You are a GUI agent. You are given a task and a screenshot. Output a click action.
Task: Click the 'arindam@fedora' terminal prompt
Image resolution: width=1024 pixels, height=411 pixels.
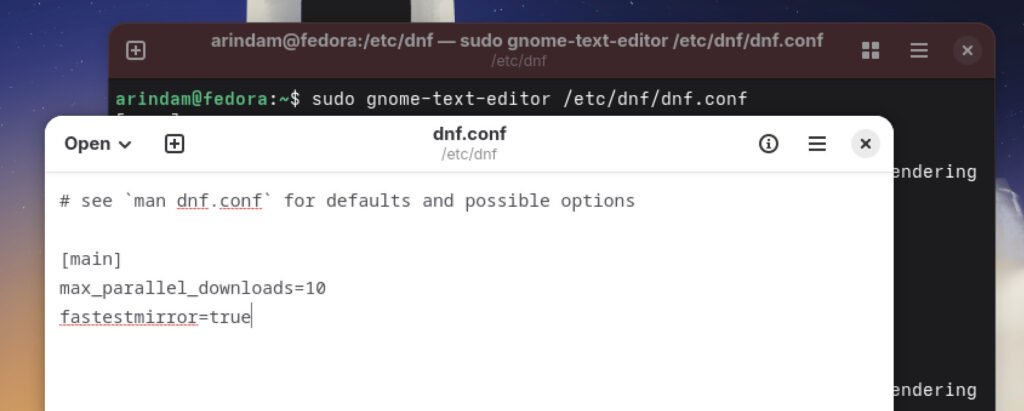tap(194, 99)
